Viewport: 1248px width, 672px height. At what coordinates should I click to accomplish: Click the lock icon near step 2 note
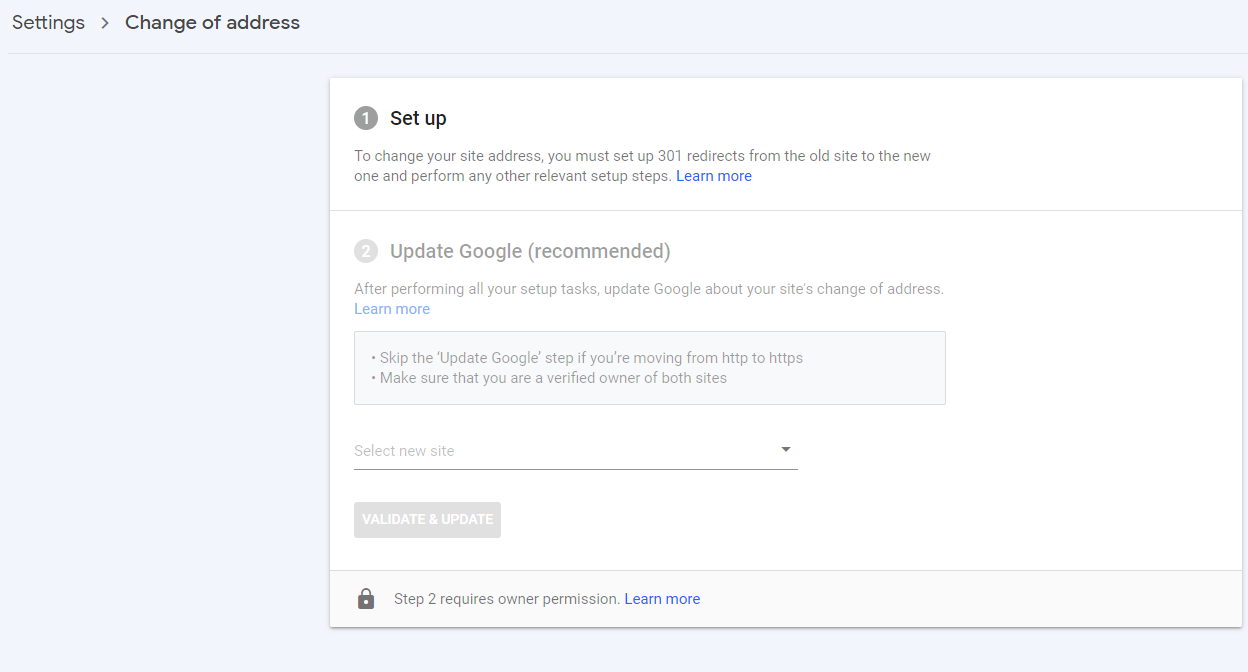click(x=366, y=598)
